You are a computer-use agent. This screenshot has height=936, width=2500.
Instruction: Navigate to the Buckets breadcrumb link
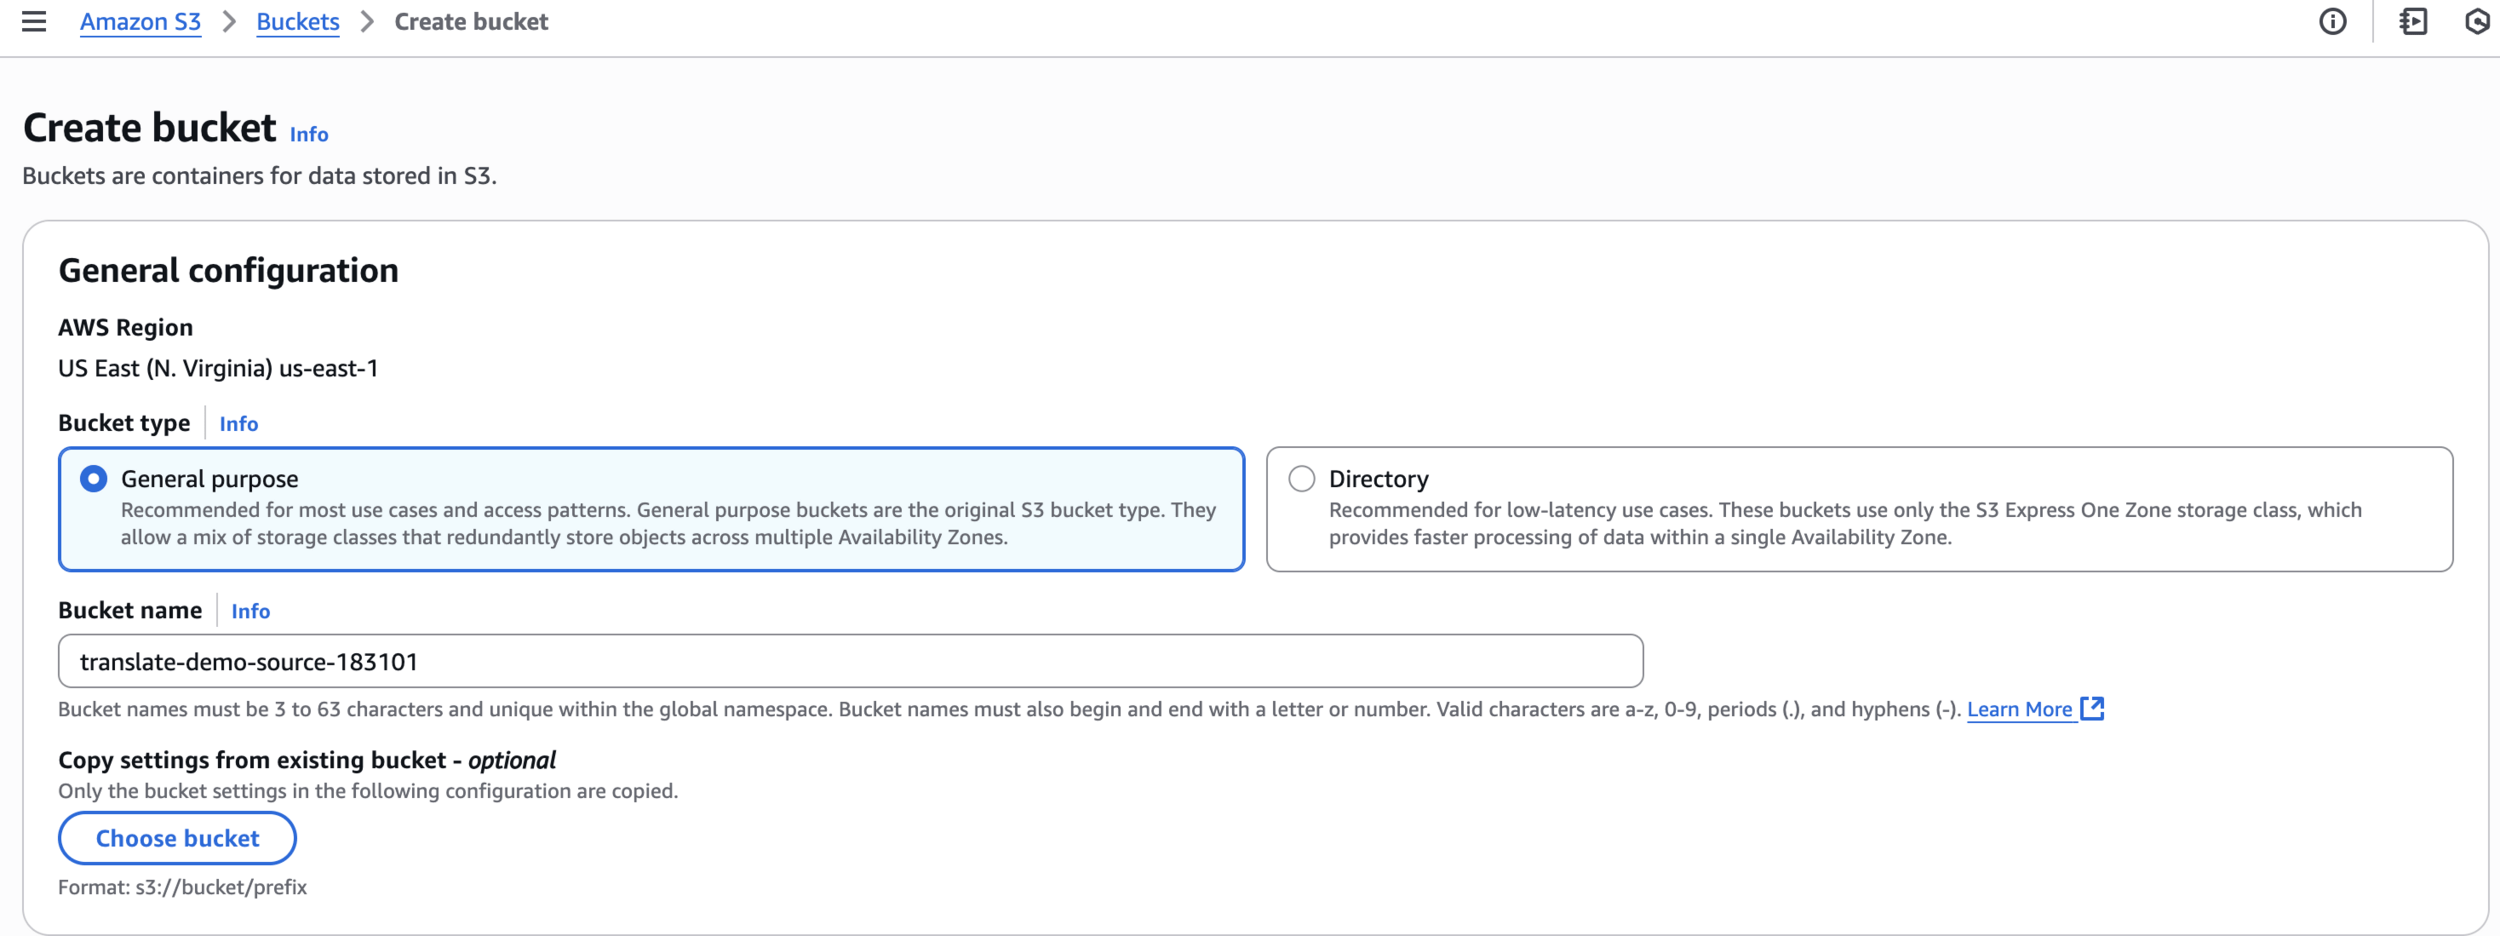pyautogui.click(x=298, y=22)
